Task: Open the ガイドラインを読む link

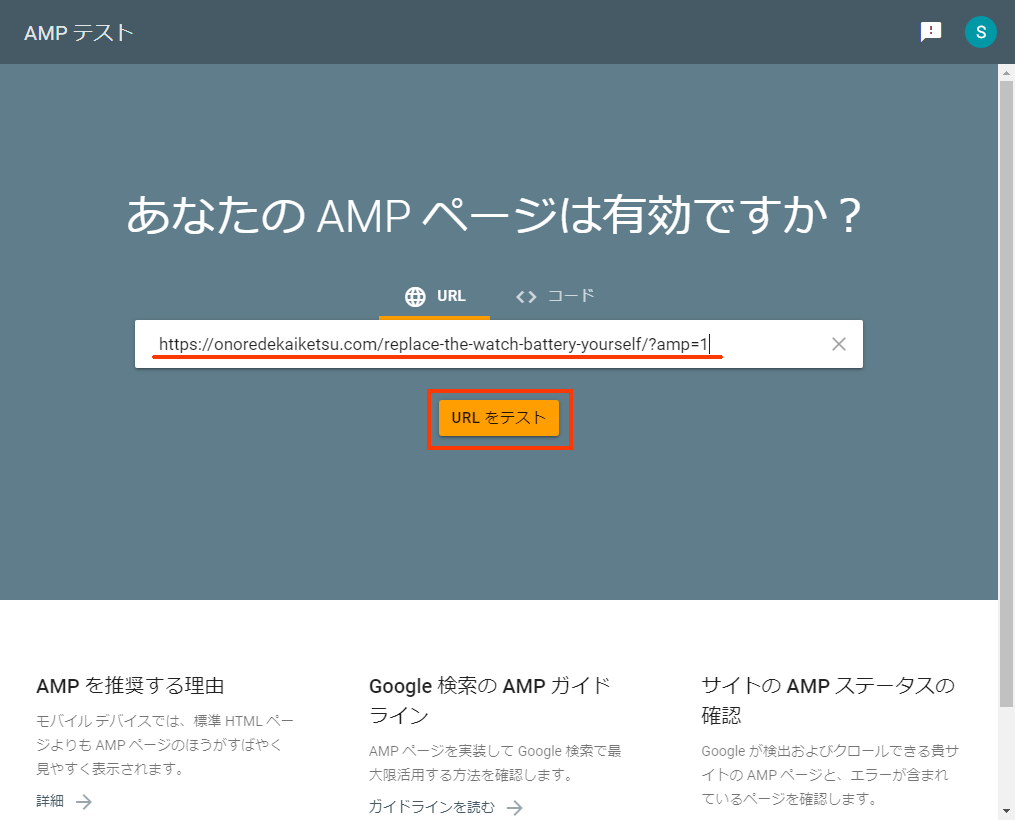Action: (445, 807)
